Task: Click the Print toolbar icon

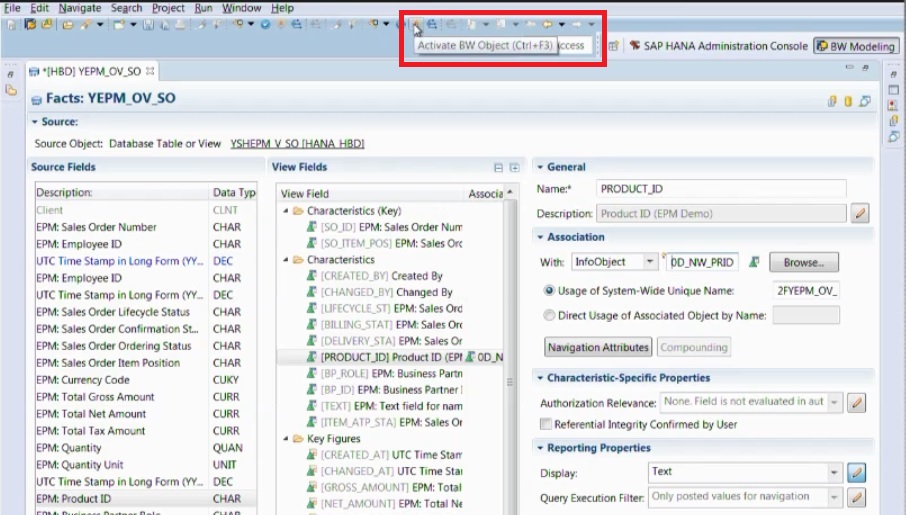Action: pyautogui.click(x=180, y=24)
